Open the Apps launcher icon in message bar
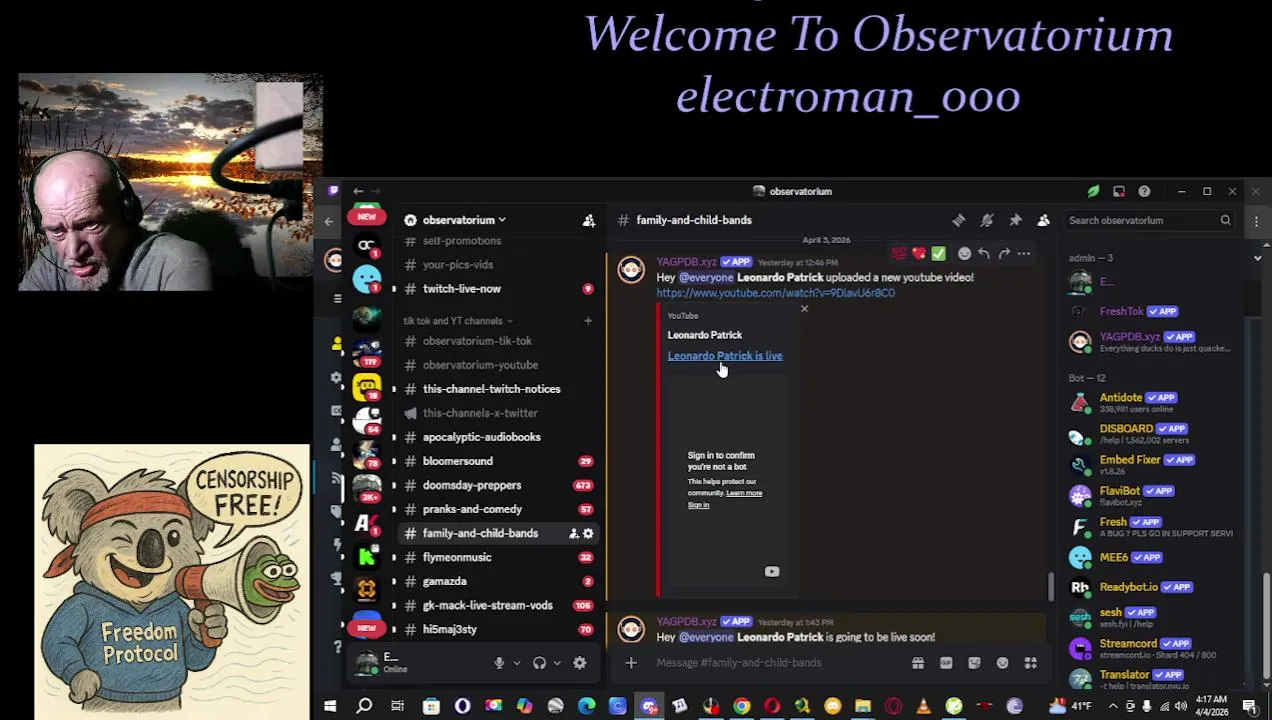 (1030, 663)
